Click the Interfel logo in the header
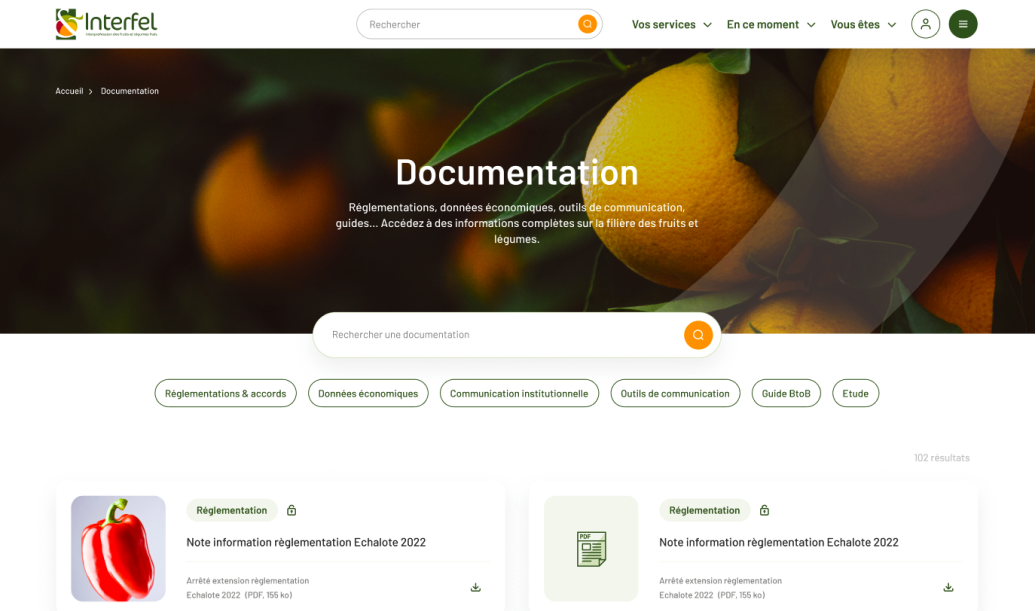The image size is (1036, 611). click(x=106, y=24)
